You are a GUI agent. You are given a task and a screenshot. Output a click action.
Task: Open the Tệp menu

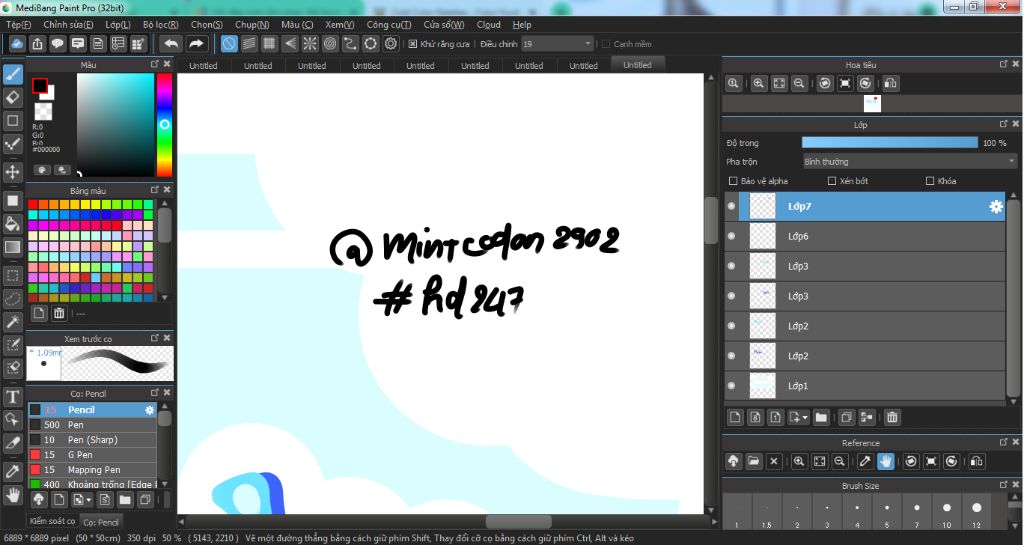tap(18, 24)
